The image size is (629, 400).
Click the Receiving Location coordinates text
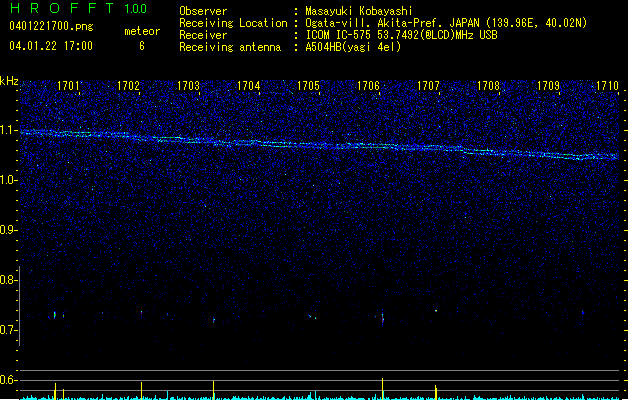tap(445, 23)
